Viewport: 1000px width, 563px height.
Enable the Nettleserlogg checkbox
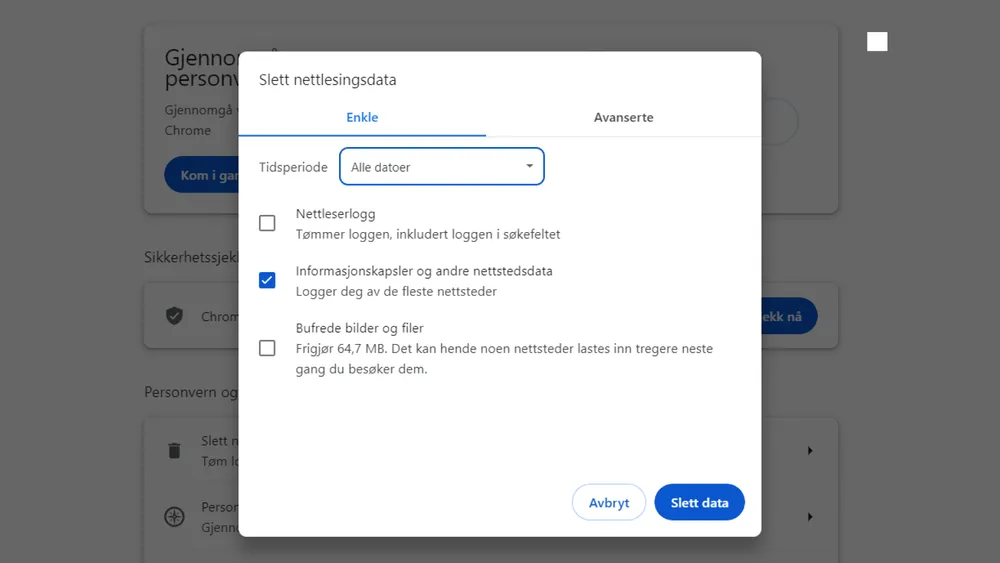(267, 223)
